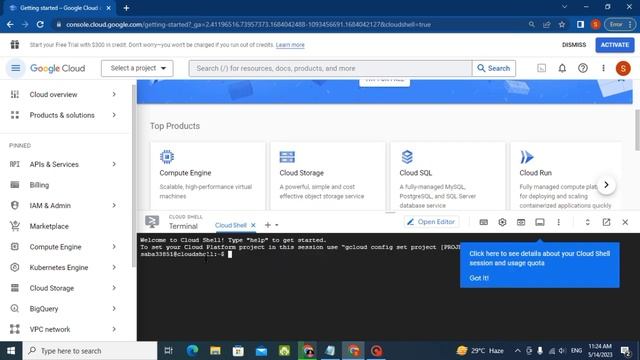Screen dimensions: 640x360
Task: Click Learn more link in banner
Action: (x=290, y=45)
